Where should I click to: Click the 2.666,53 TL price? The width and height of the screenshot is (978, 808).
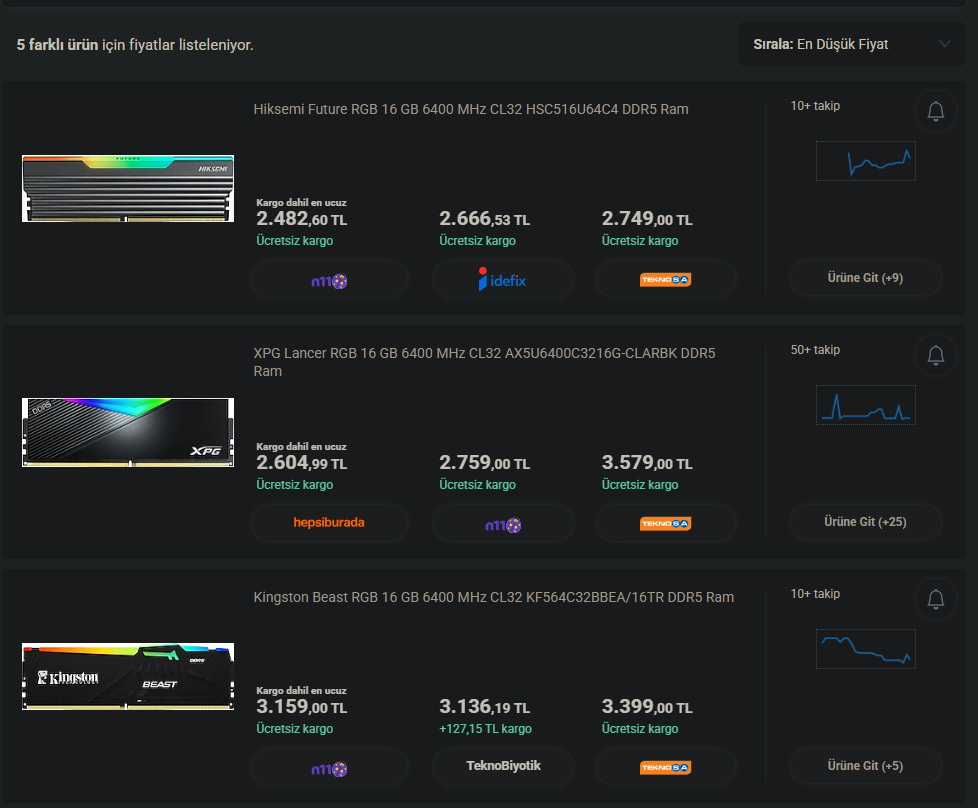point(485,219)
